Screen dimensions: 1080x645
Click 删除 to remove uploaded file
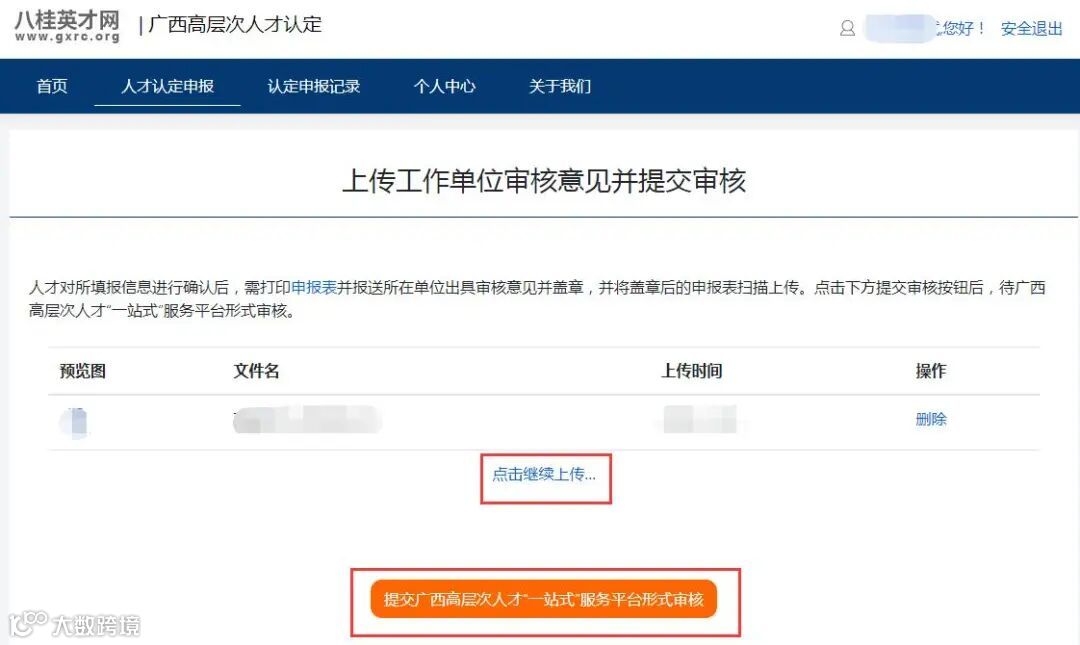coord(931,419)
